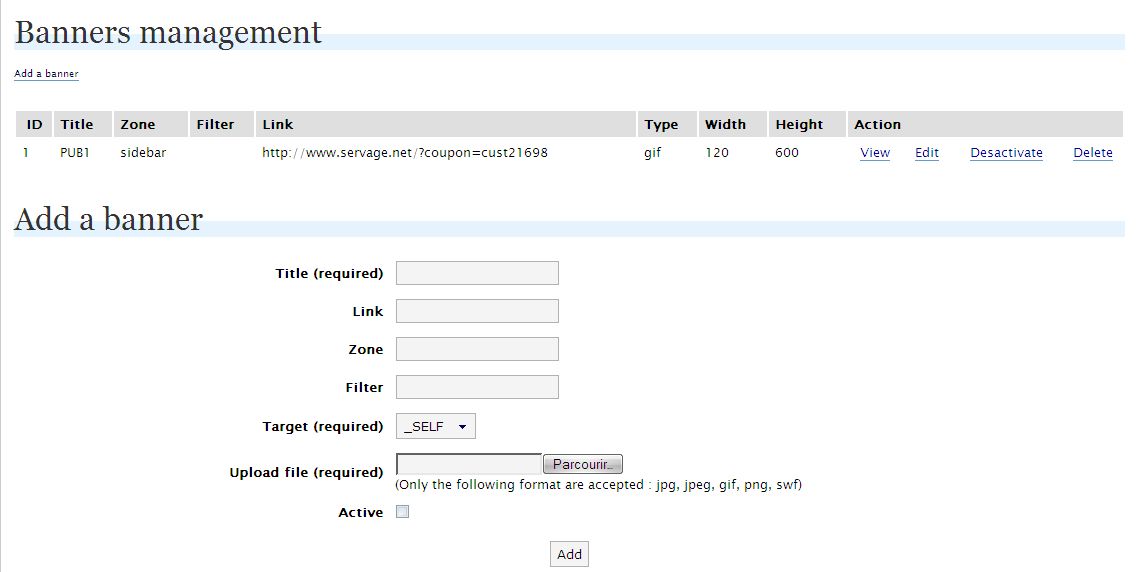Click the servage.net coupon URL cell

(405, 153)
